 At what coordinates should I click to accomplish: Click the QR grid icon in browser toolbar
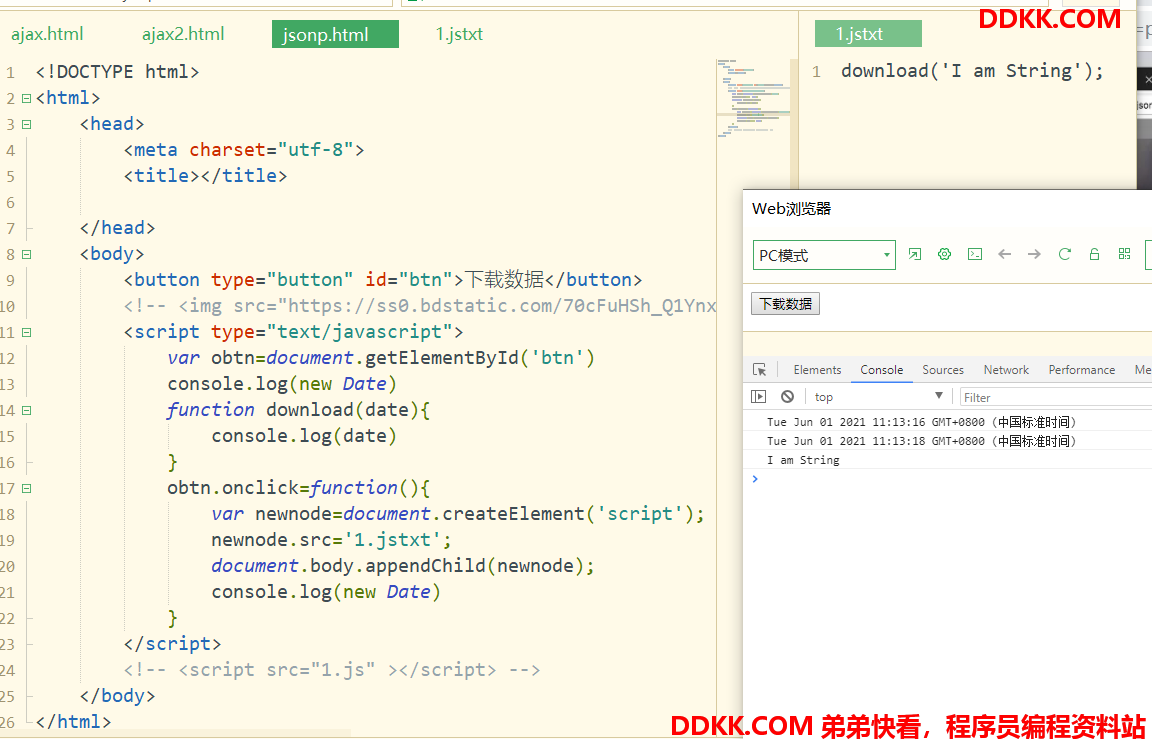pyautogui.click(x=1124, y=254)
